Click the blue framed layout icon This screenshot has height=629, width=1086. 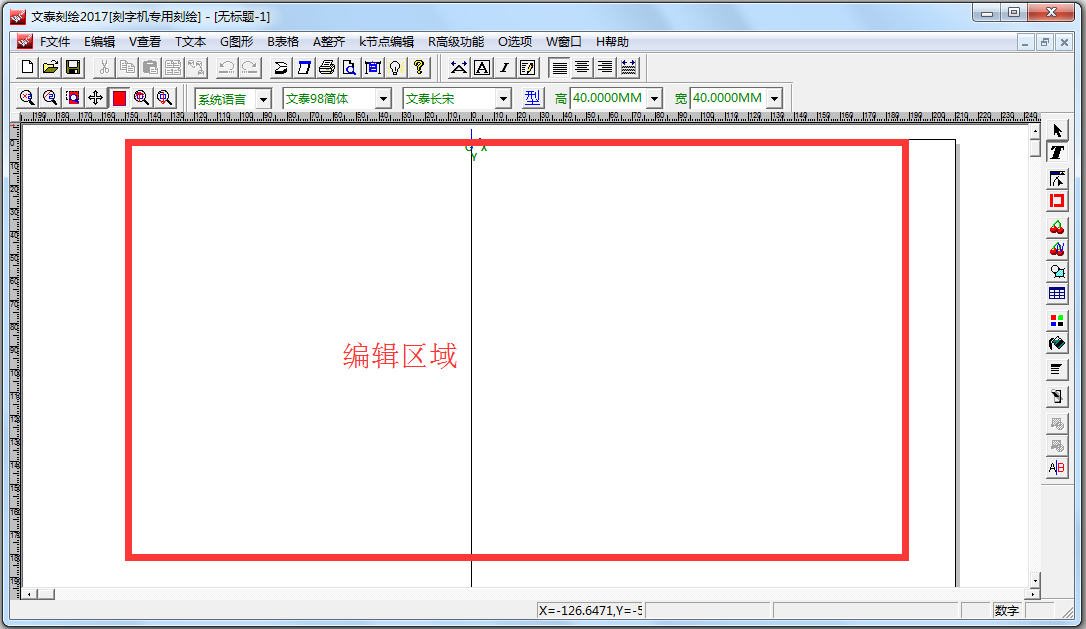(x=373, y=67)
